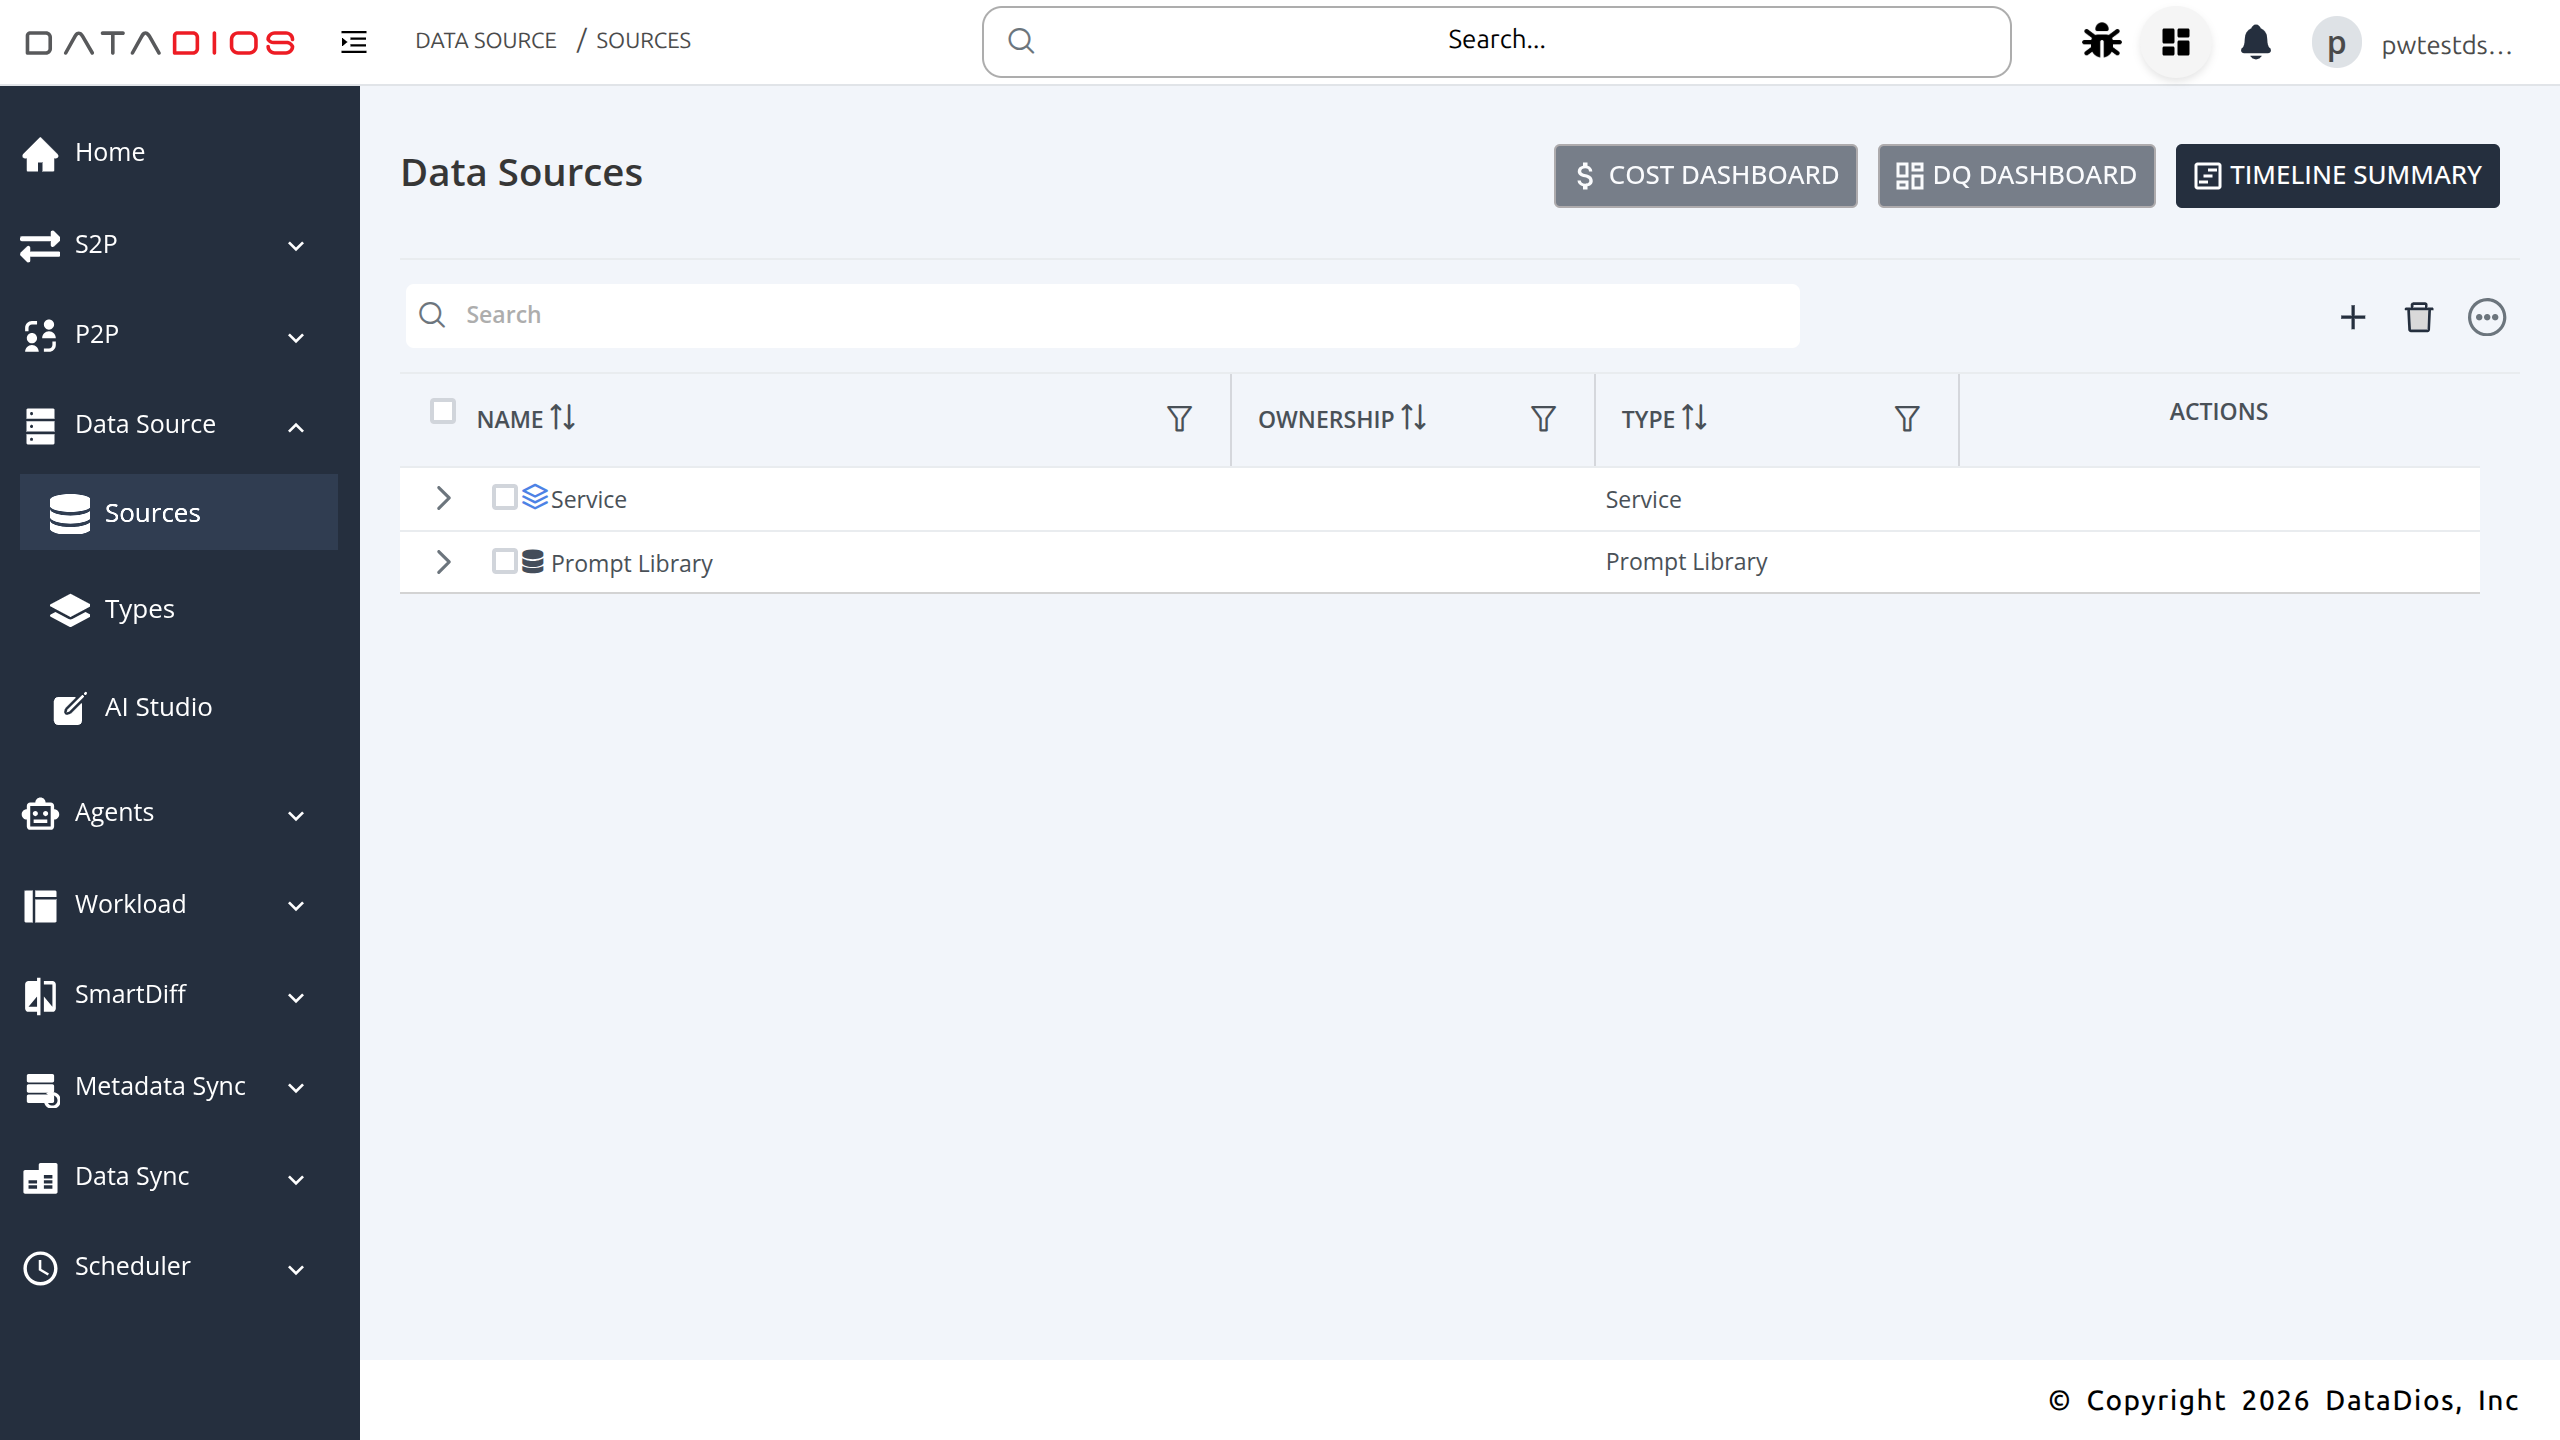This screenshot has width=2560, height=1440.
Task: Open notifications bell
Action: 2256,42
